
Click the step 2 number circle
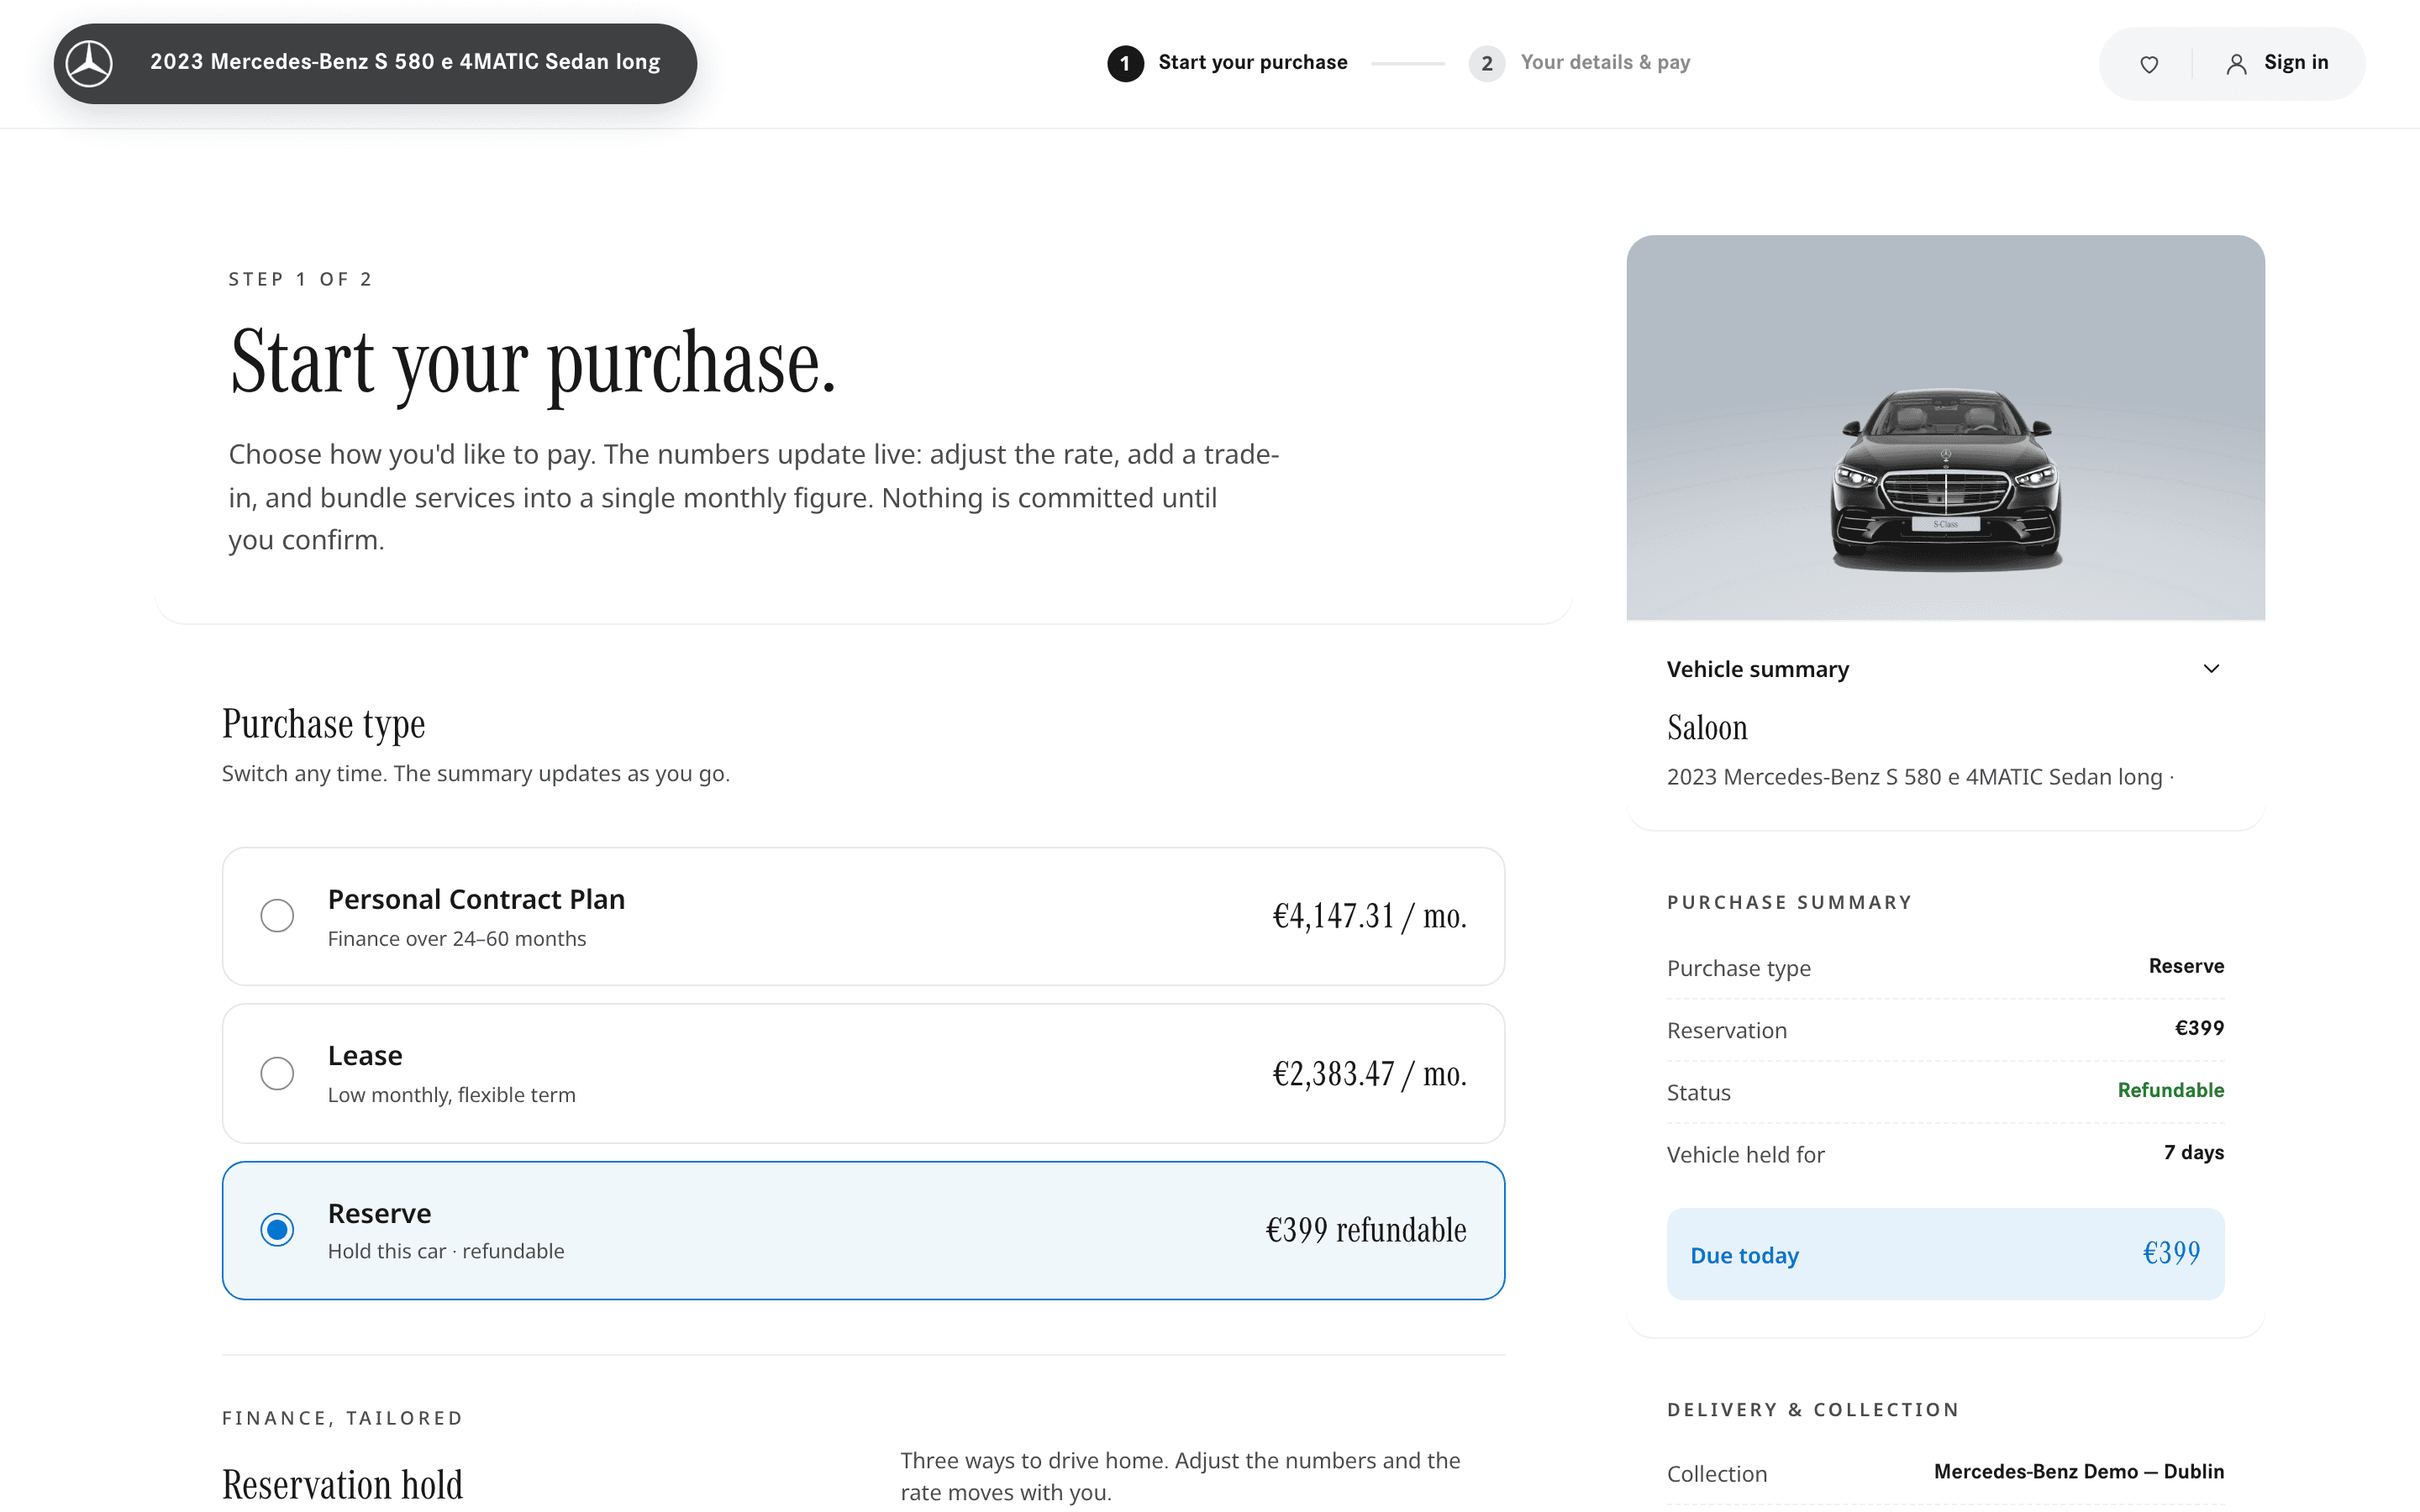(1486, 64)
